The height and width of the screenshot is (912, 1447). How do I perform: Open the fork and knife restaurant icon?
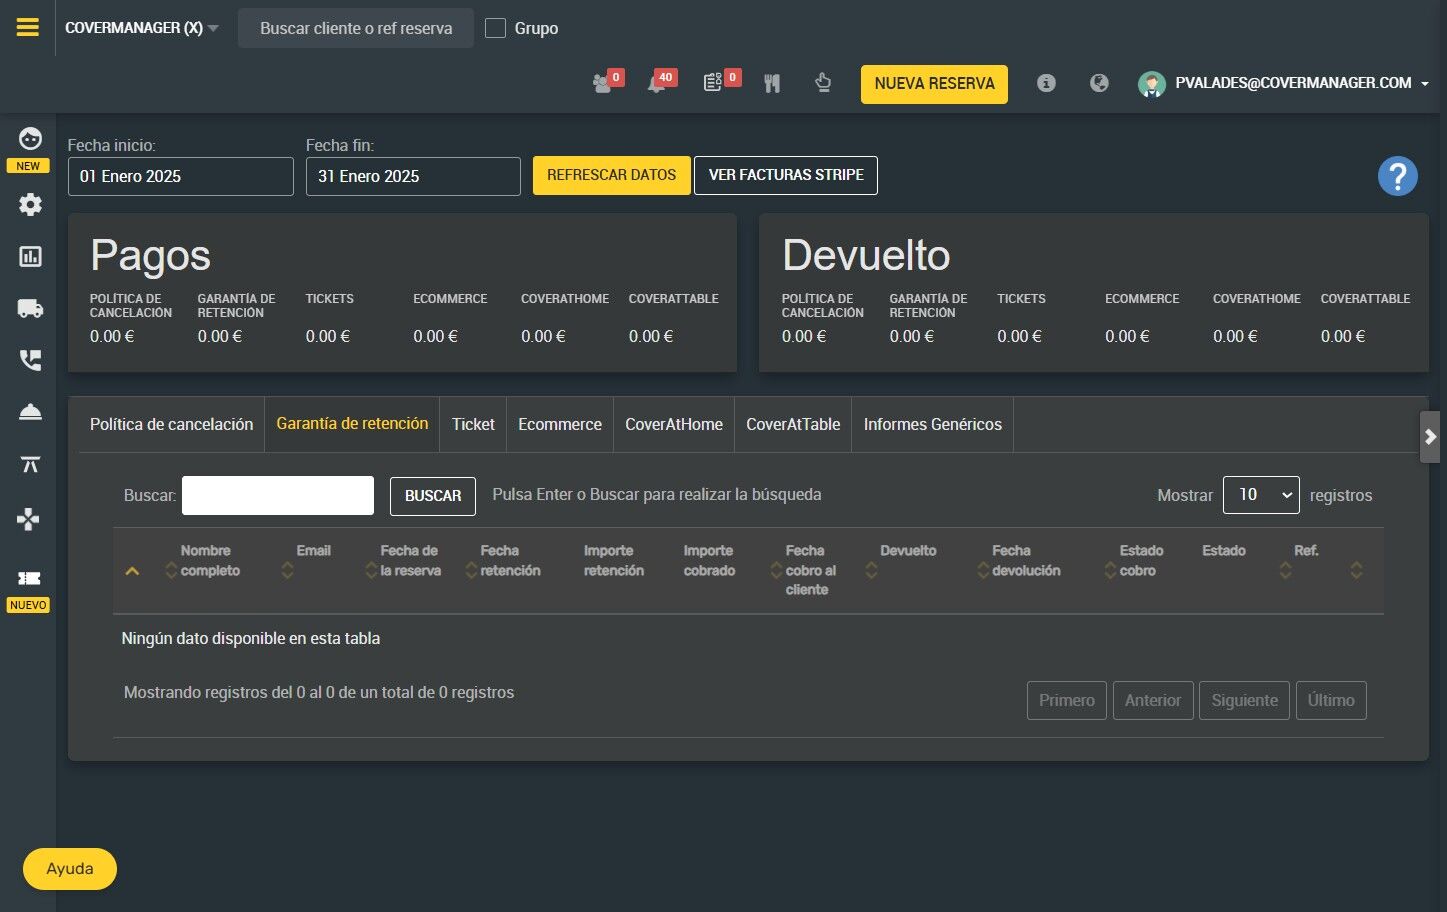772,84
